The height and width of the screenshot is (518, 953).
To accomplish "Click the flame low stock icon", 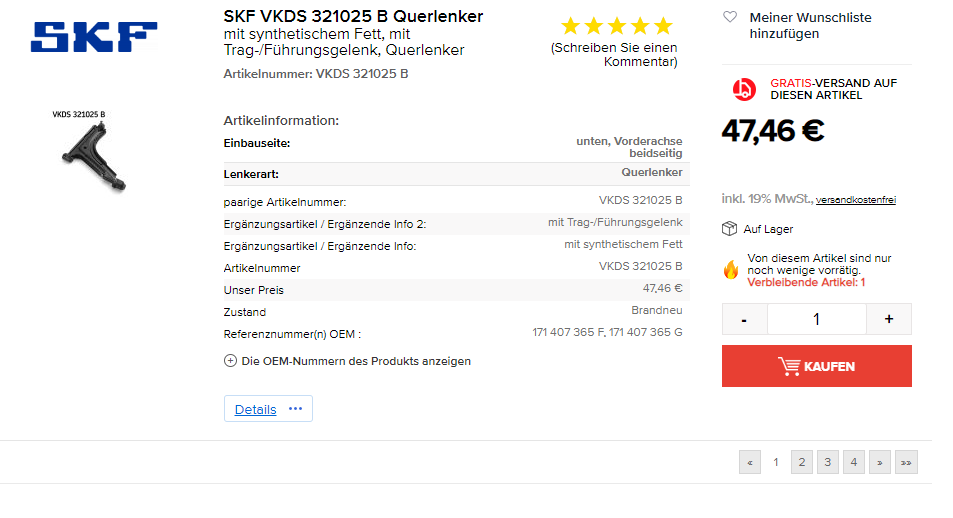I will pyautogui.click(x=730, y=269).
